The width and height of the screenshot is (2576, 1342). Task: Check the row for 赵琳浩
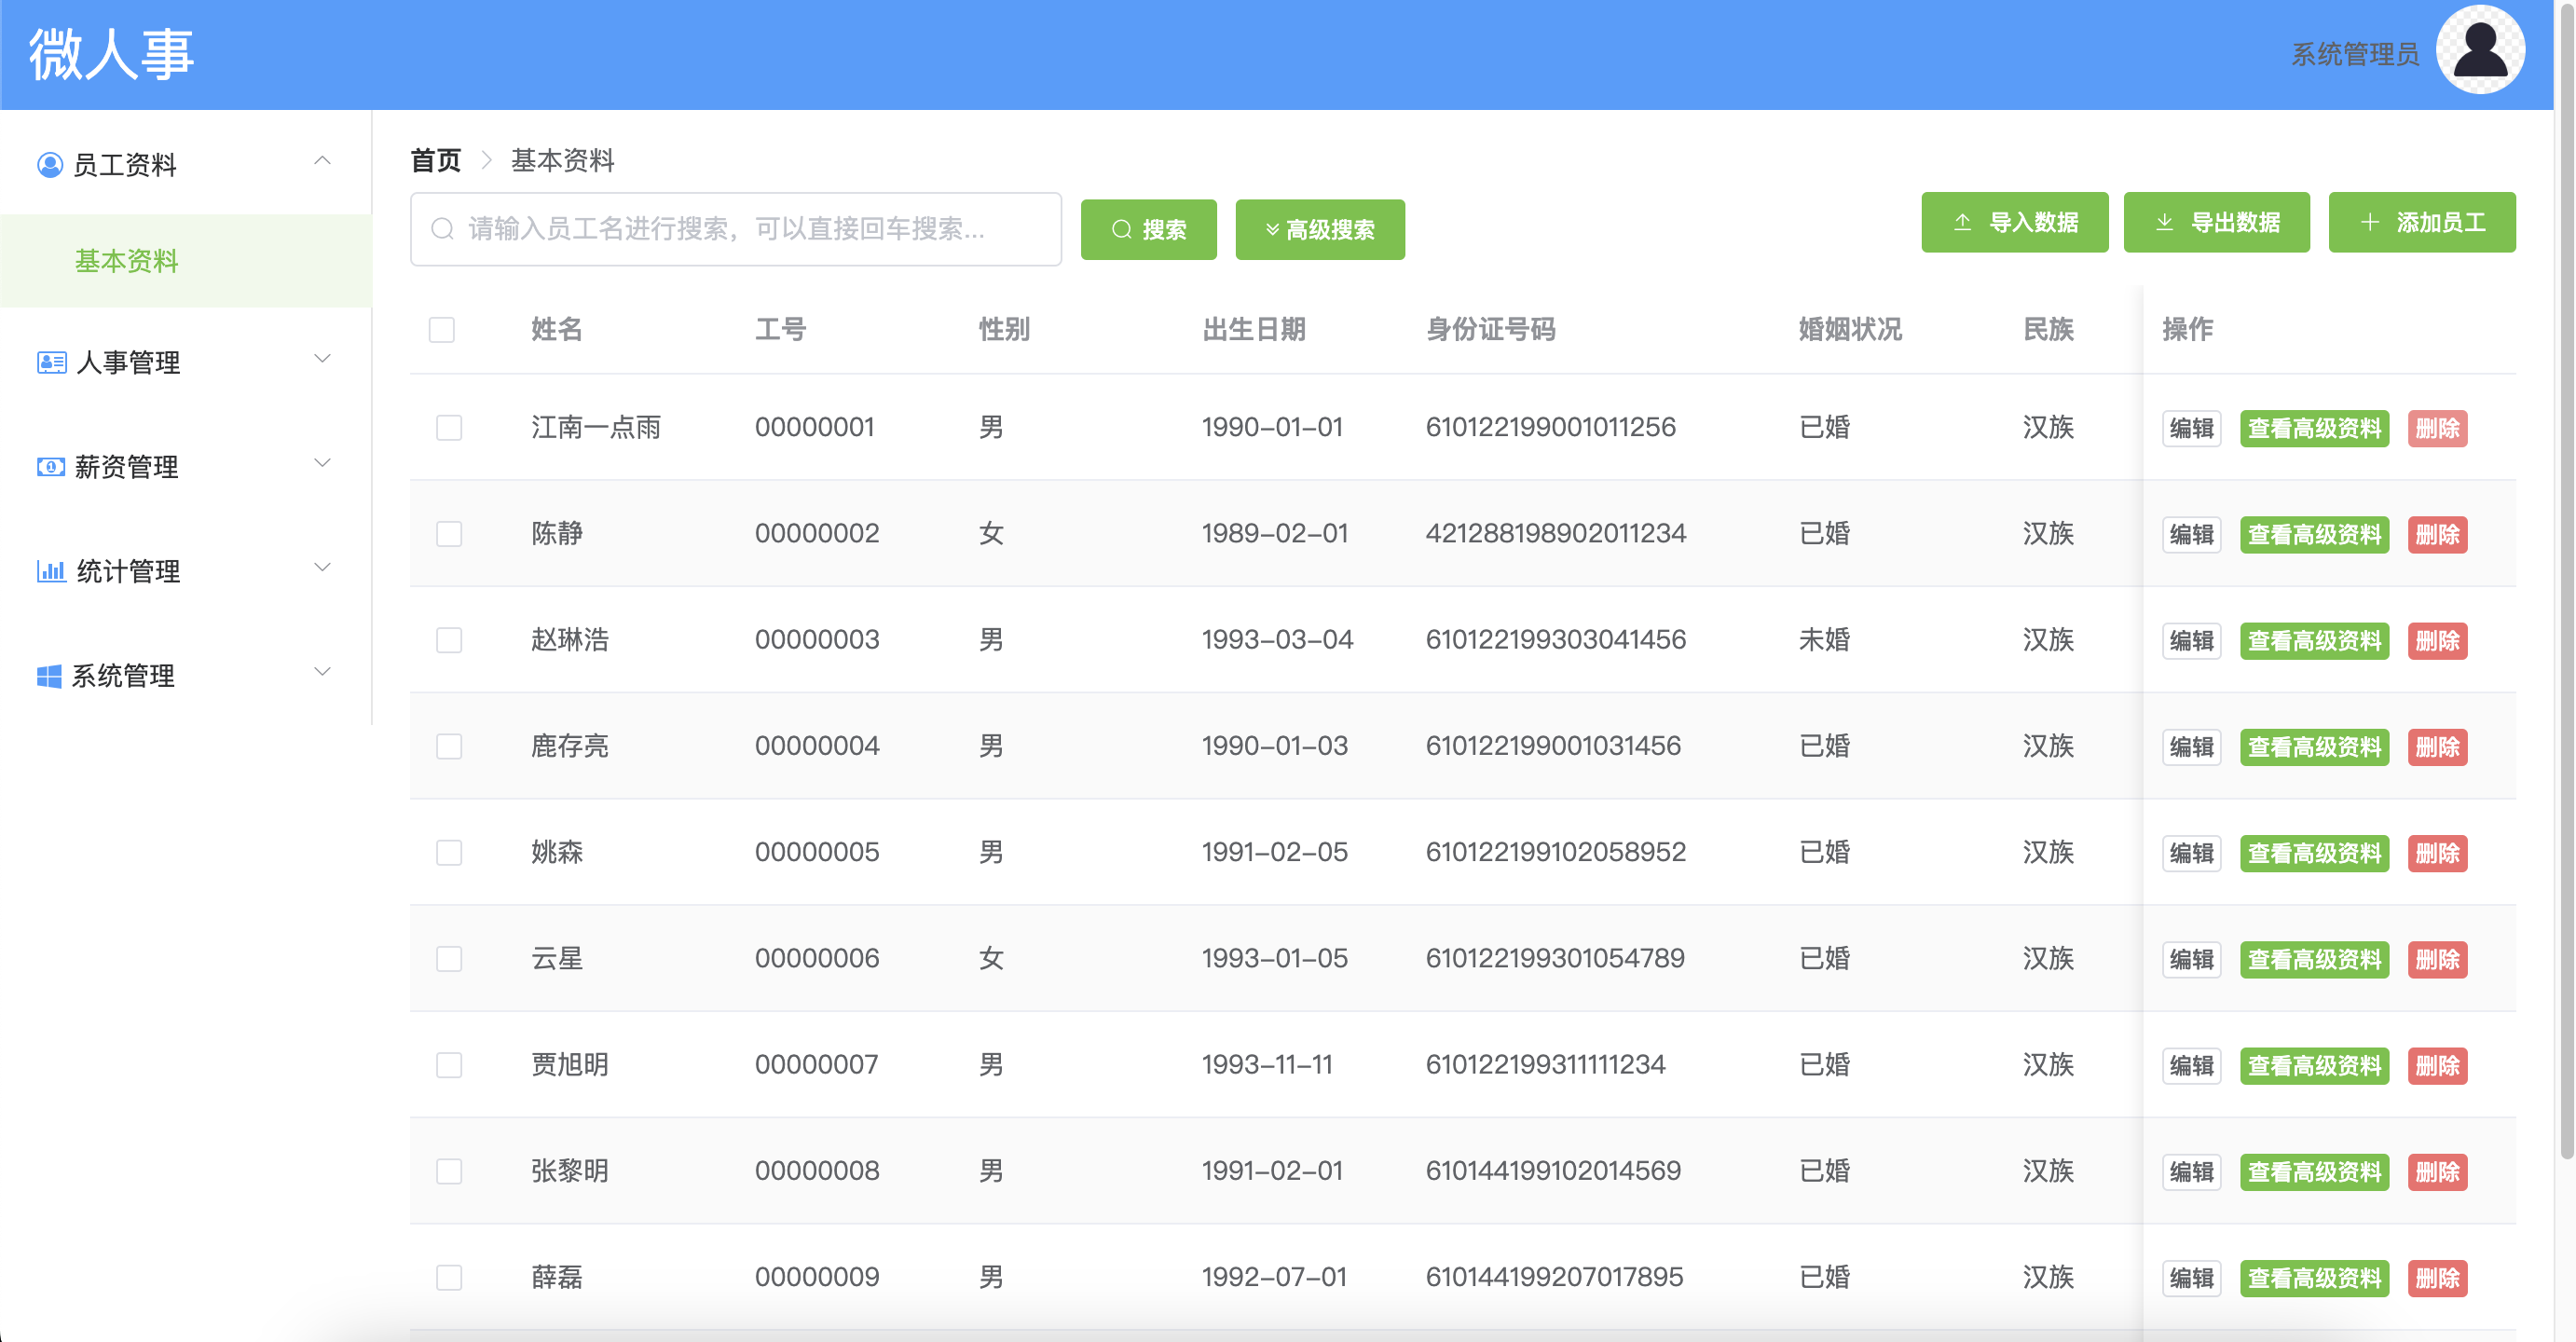point(449,640)
